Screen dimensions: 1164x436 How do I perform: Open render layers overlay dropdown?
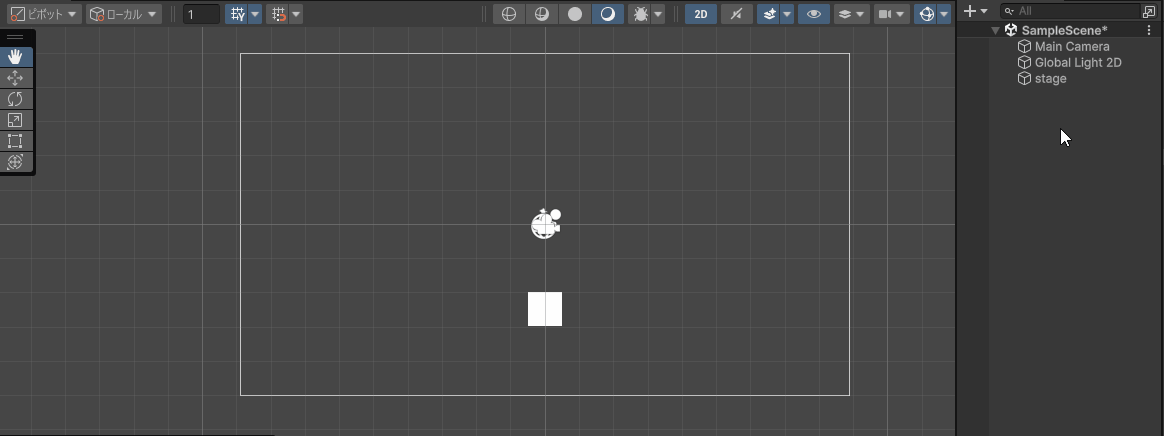(x=851, y=13)
